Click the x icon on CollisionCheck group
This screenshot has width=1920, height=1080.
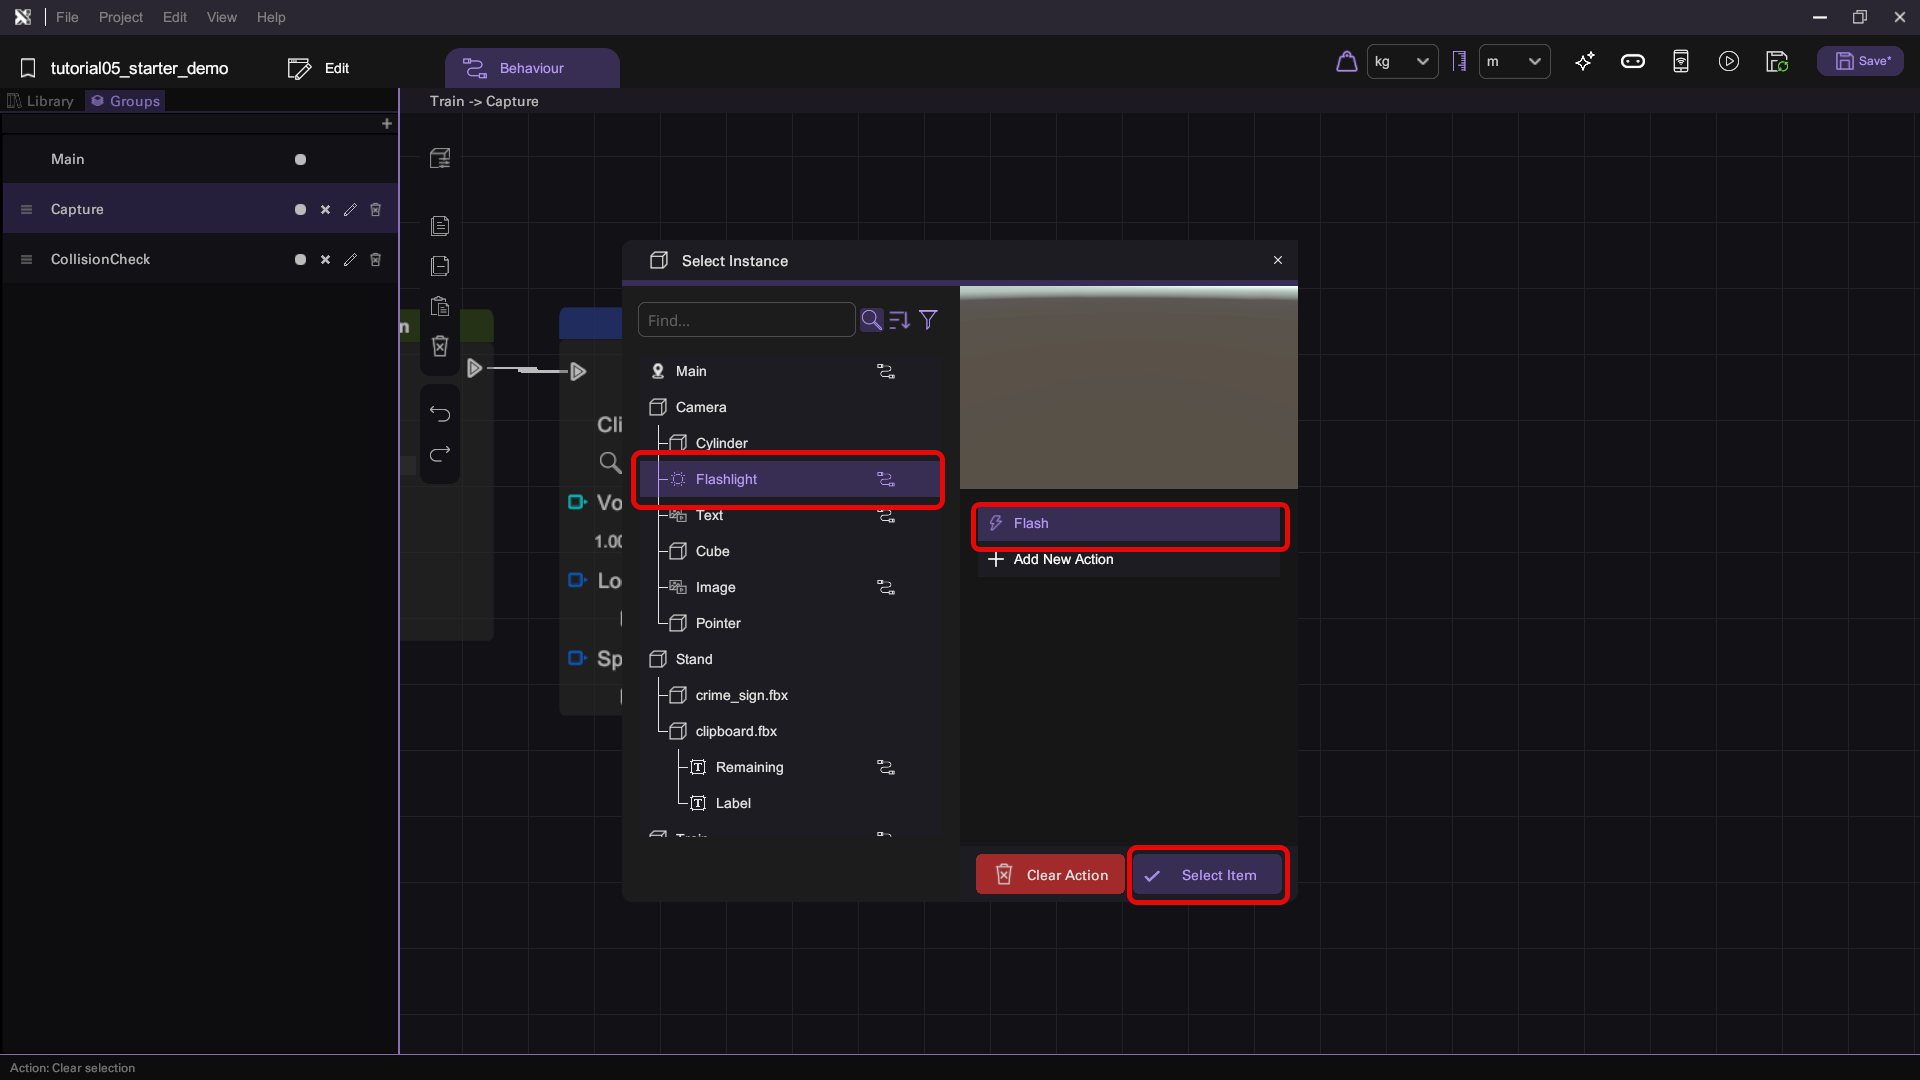click(325, 259)
